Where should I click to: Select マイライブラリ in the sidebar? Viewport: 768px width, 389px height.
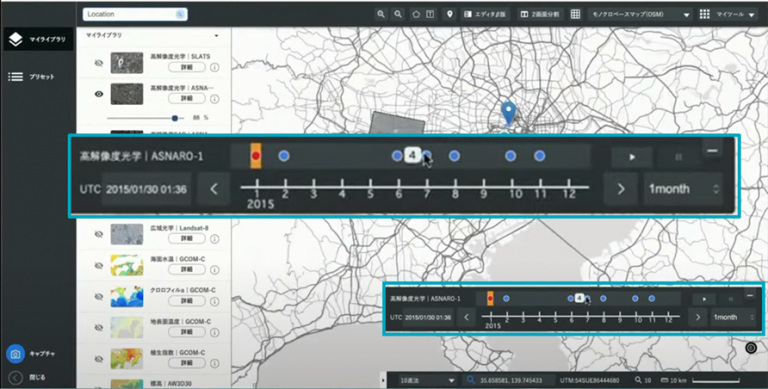pyautogui.click(x=39, y=39)
